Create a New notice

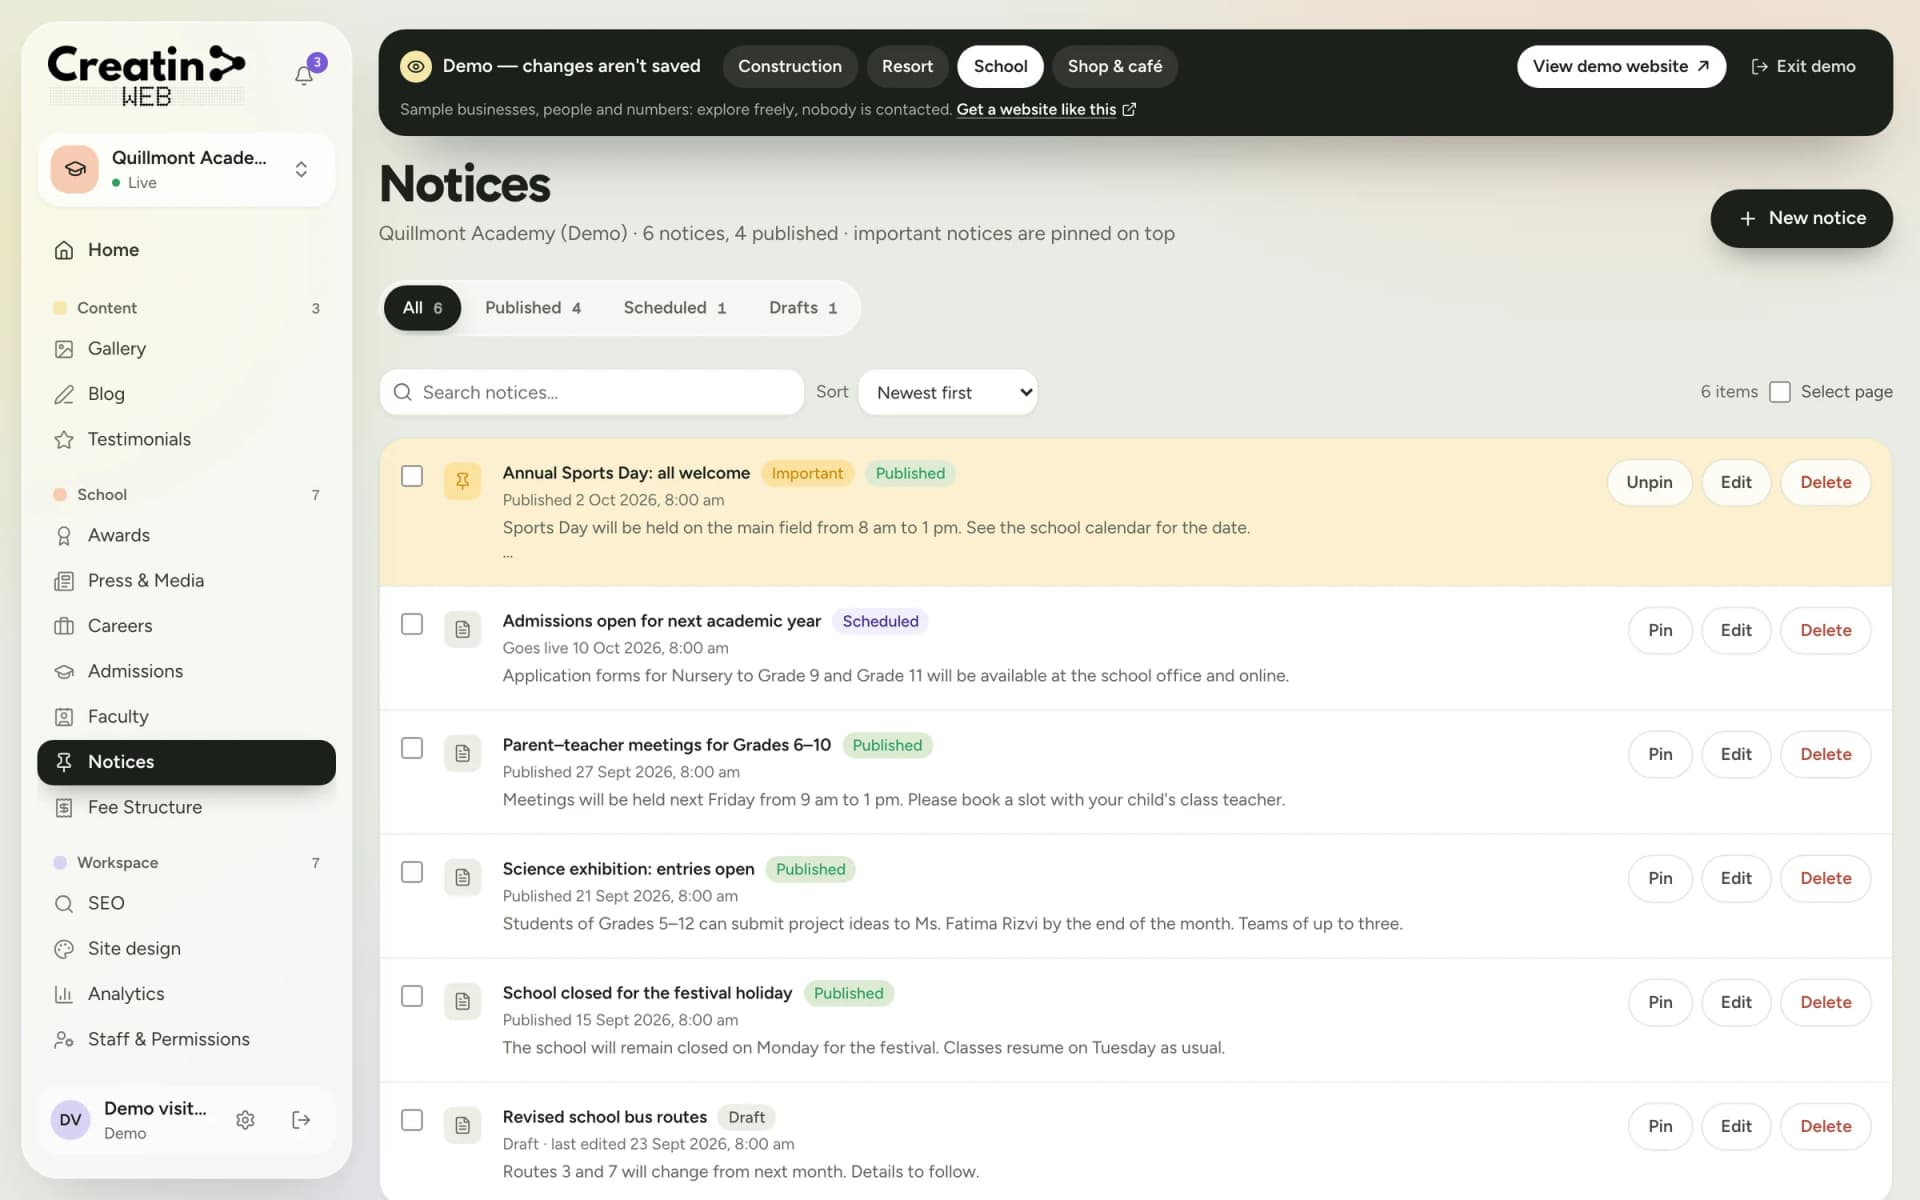[1801, 218]
